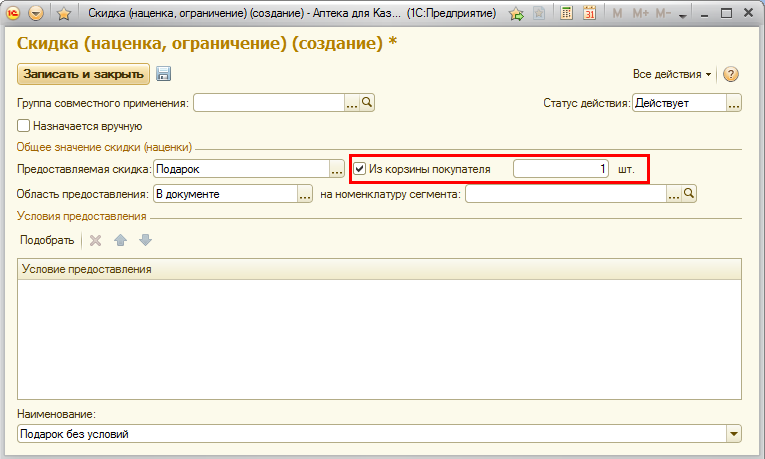Image resolution: width=765 pixels, height=459 pixels.
Task: Click magnifier next to номенклатуру сегмента field
Action: [x=689, y=194]
